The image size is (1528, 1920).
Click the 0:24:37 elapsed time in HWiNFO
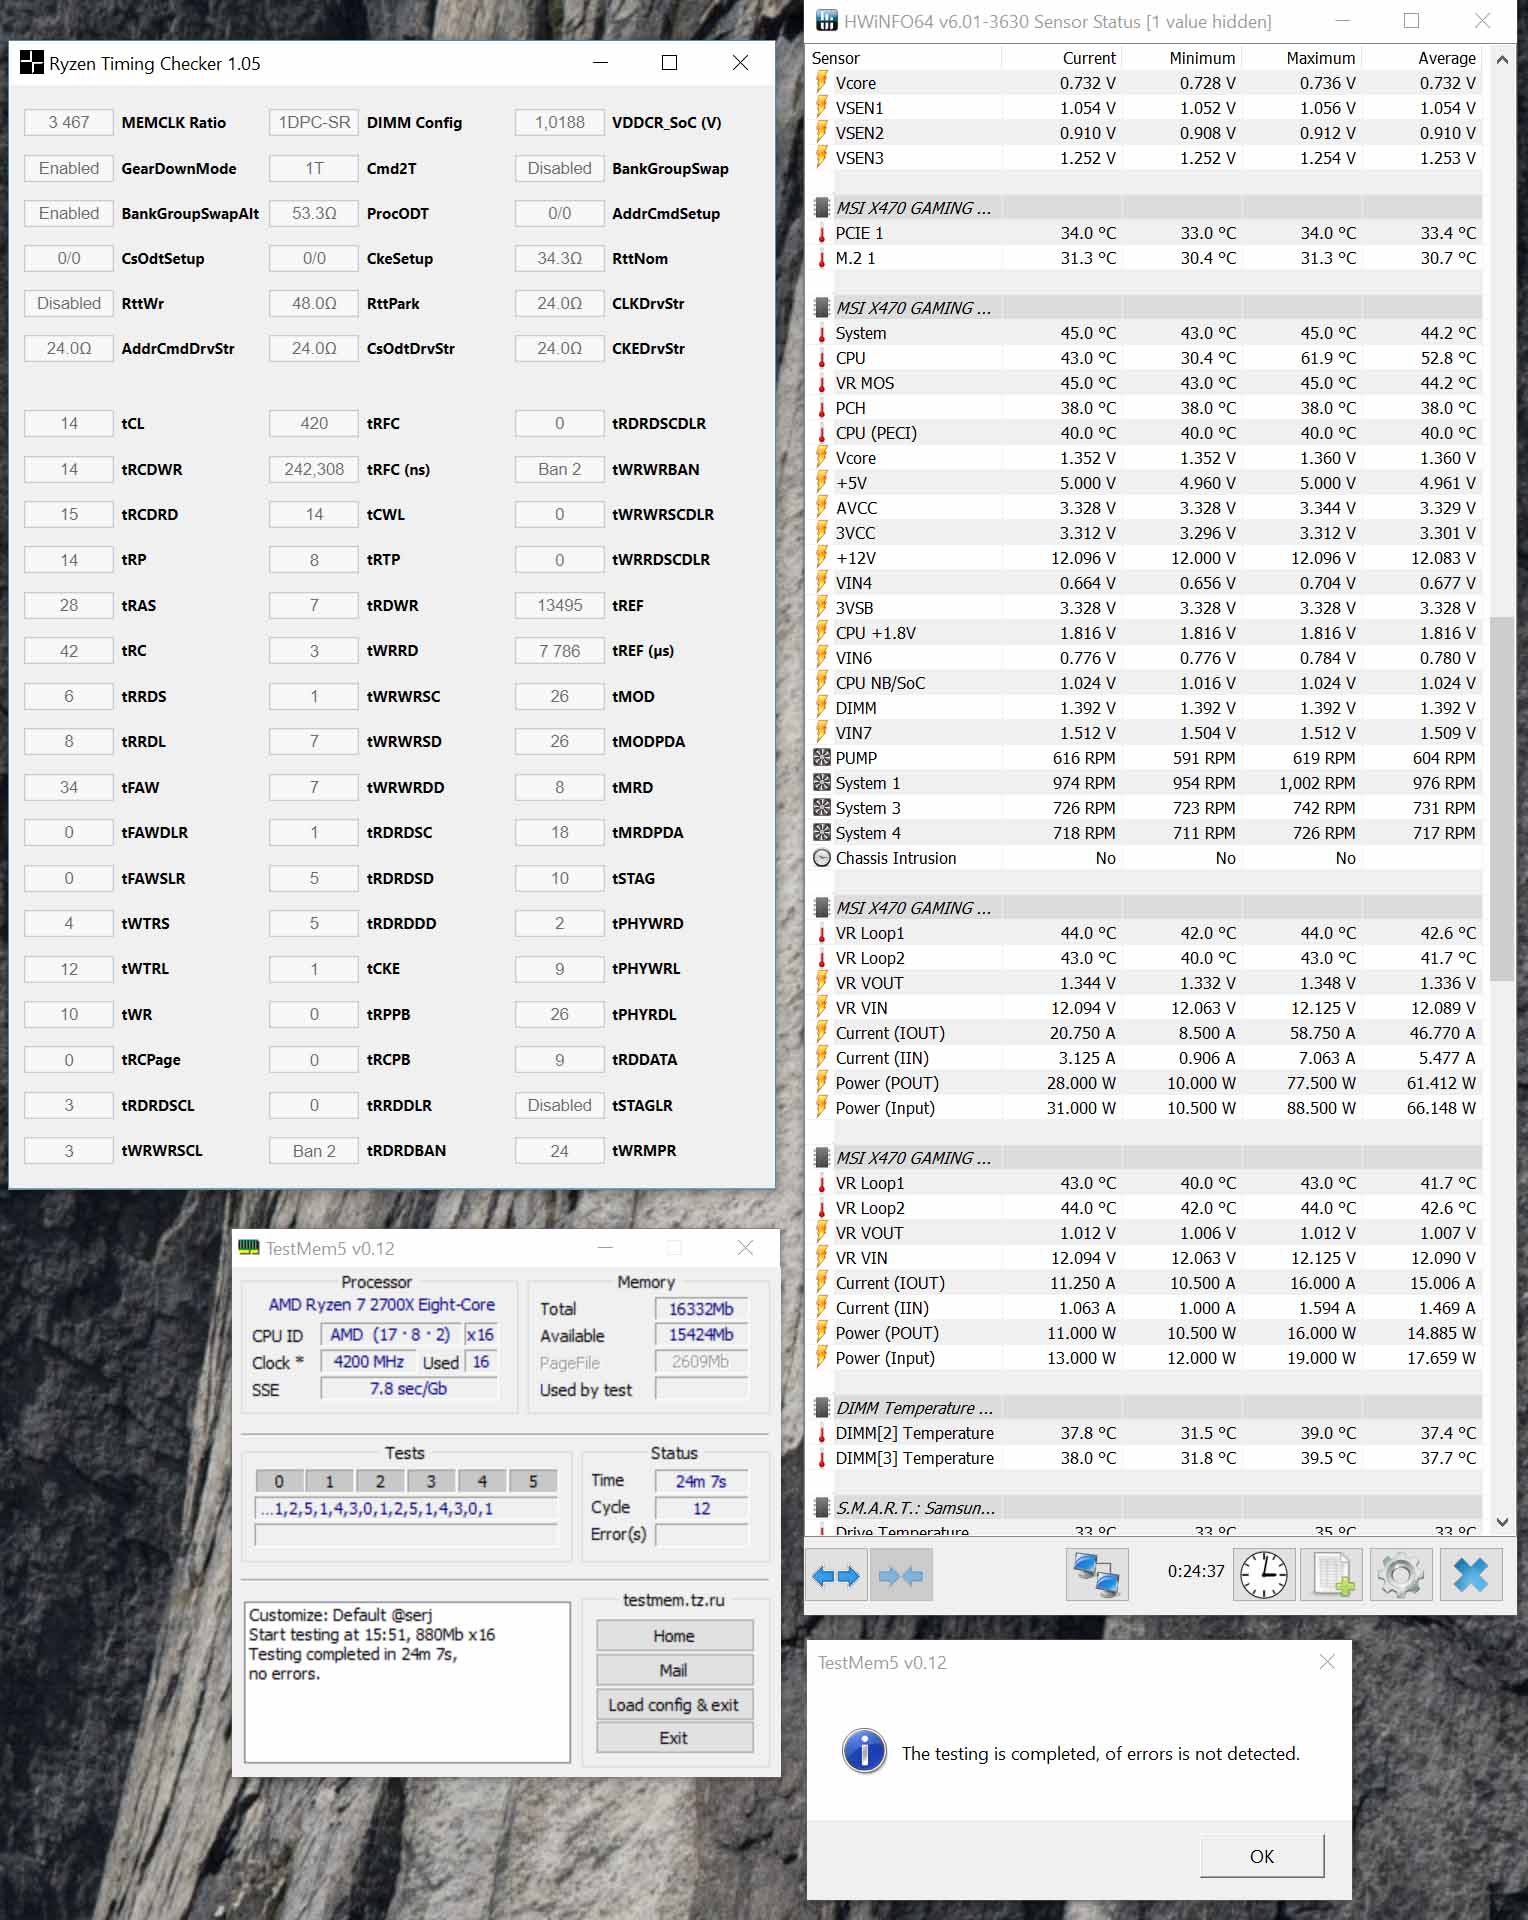tap(1195, 1572)
